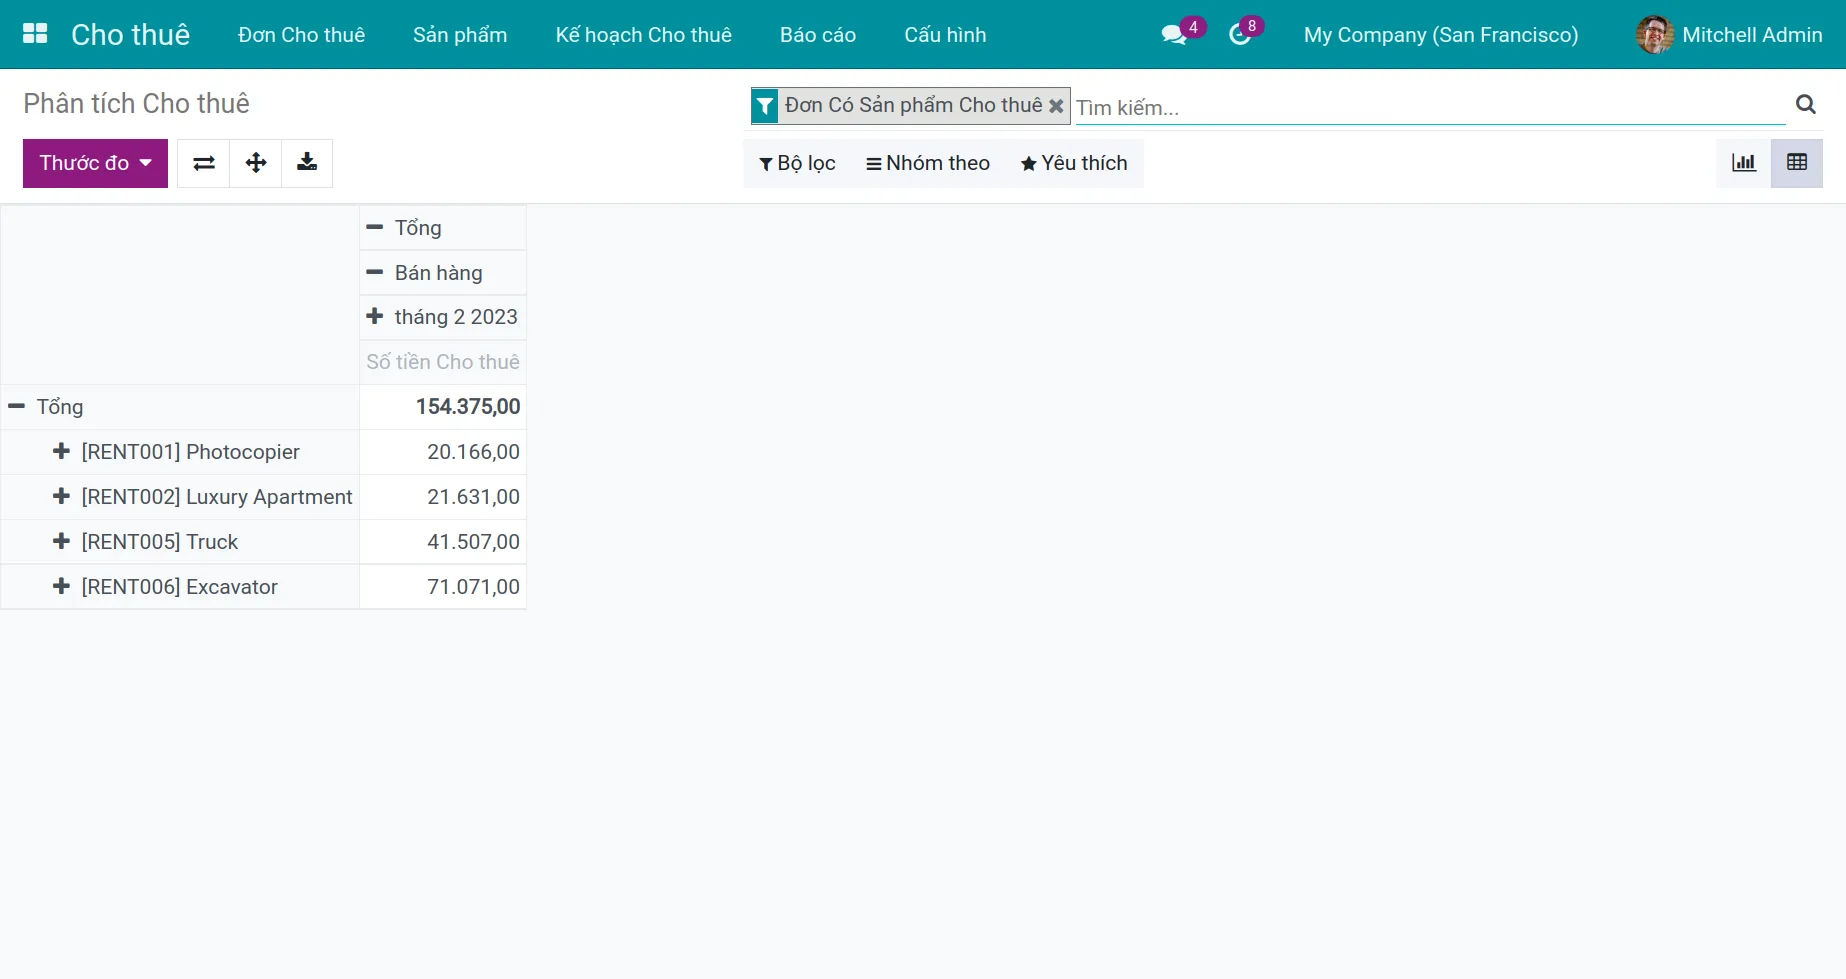Open the Báo cáo menu
The height and width of the screenshot is (979, 1846).
point(817,35)
